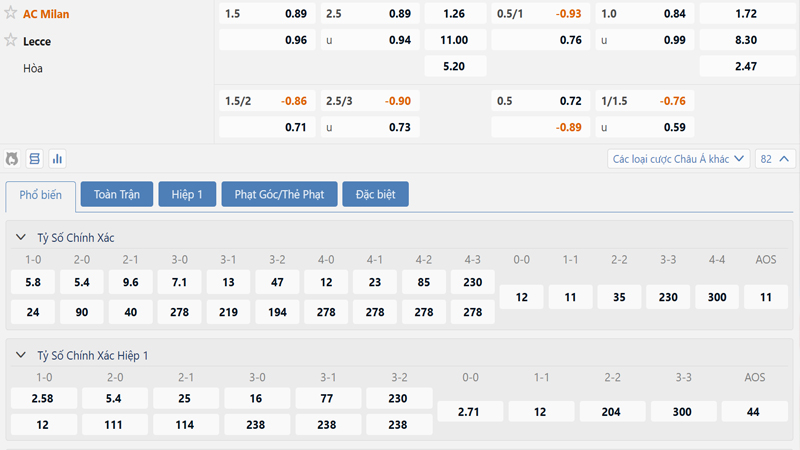Pick the 5.8 odds for a 1-0 correct score

pos(33,282)
